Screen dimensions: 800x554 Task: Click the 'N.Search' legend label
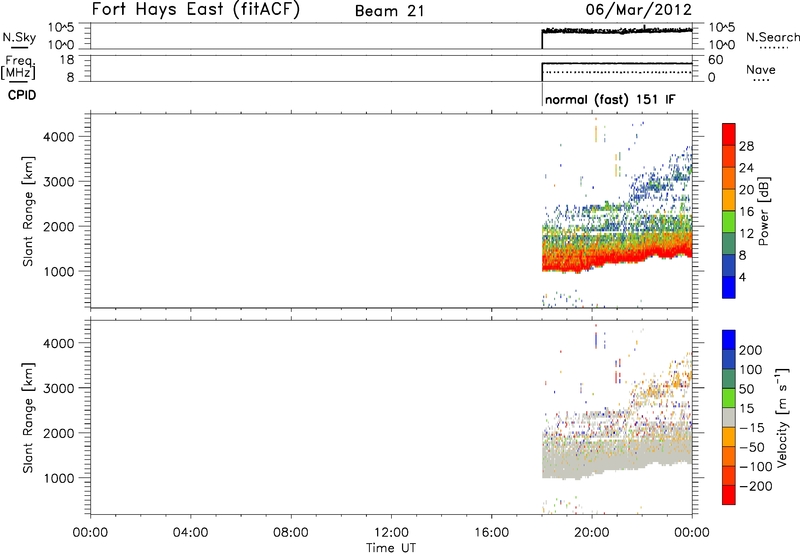772,37
